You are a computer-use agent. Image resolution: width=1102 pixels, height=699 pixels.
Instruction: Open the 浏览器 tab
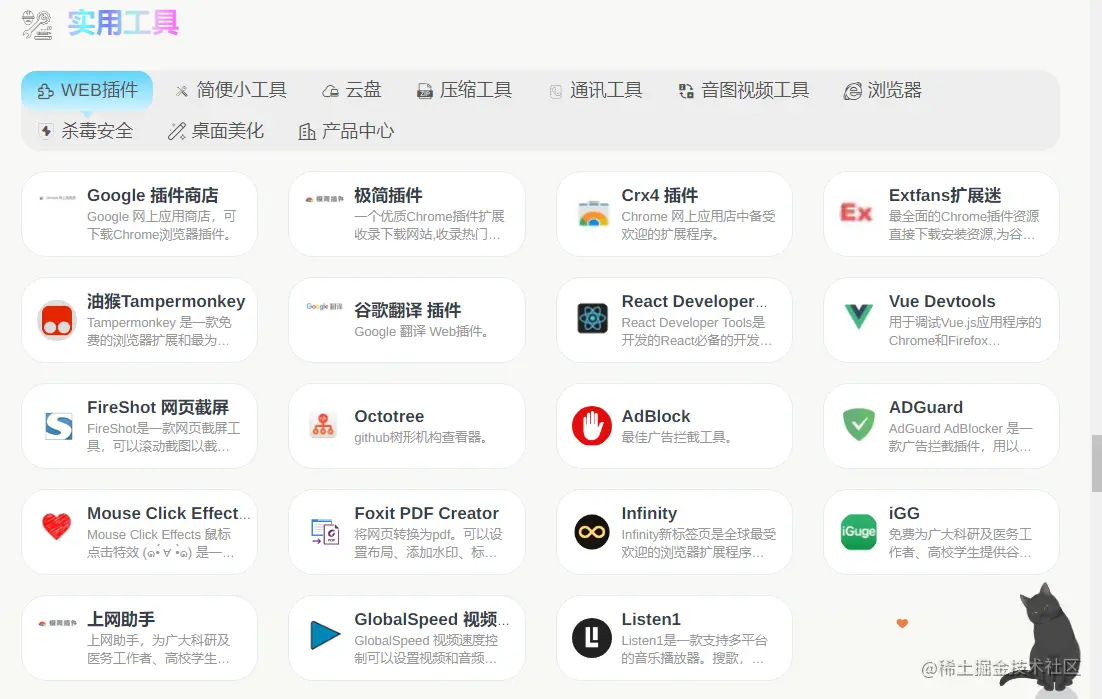[x=883, y=91]
